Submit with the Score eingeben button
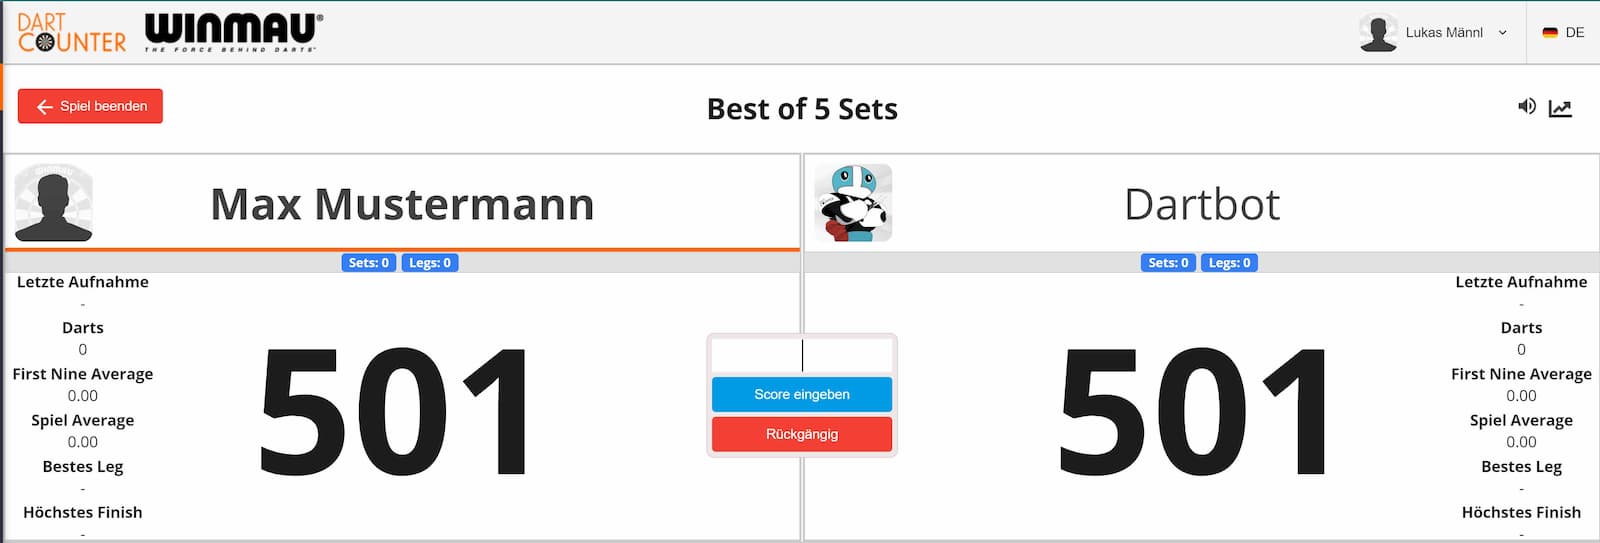 point(802,394)
